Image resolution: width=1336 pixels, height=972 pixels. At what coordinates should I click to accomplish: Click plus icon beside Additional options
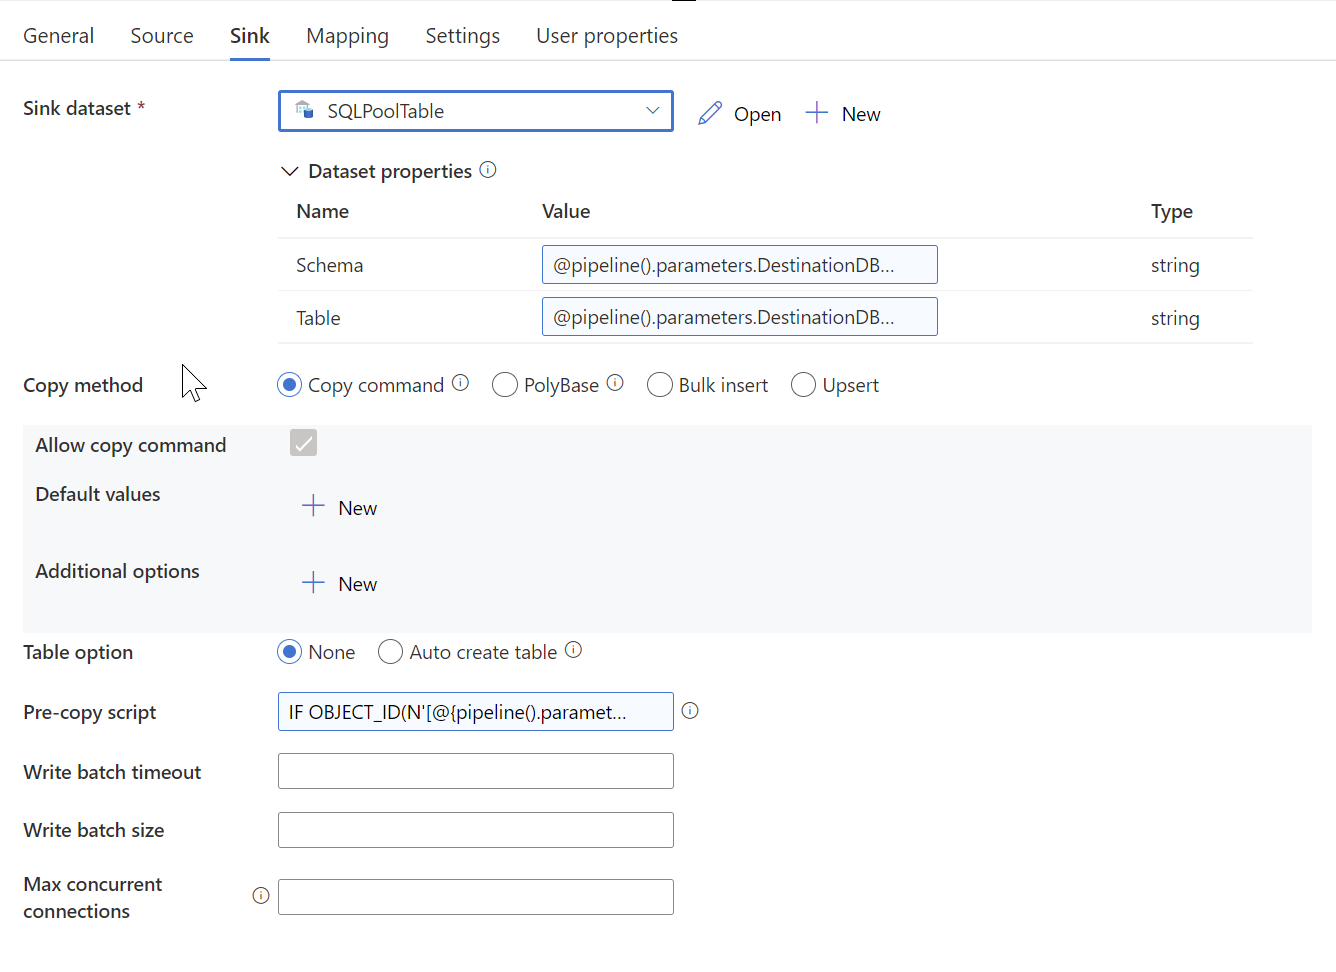point(313,582)
